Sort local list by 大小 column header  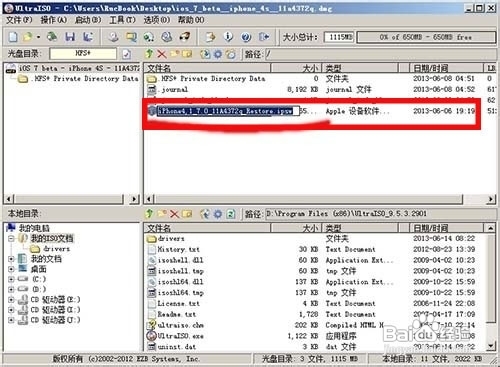click(x=296, y=228)
